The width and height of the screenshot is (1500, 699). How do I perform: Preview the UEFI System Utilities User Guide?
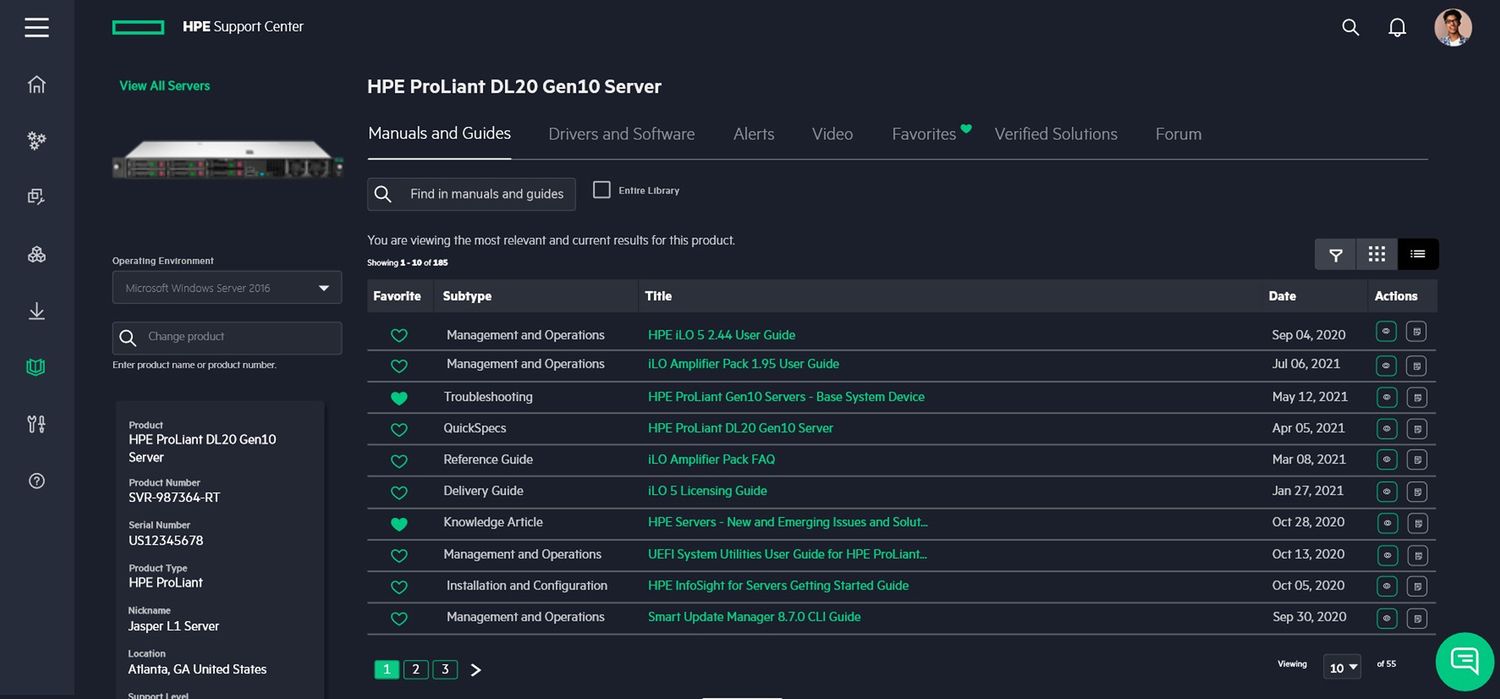click(1386, 555)
